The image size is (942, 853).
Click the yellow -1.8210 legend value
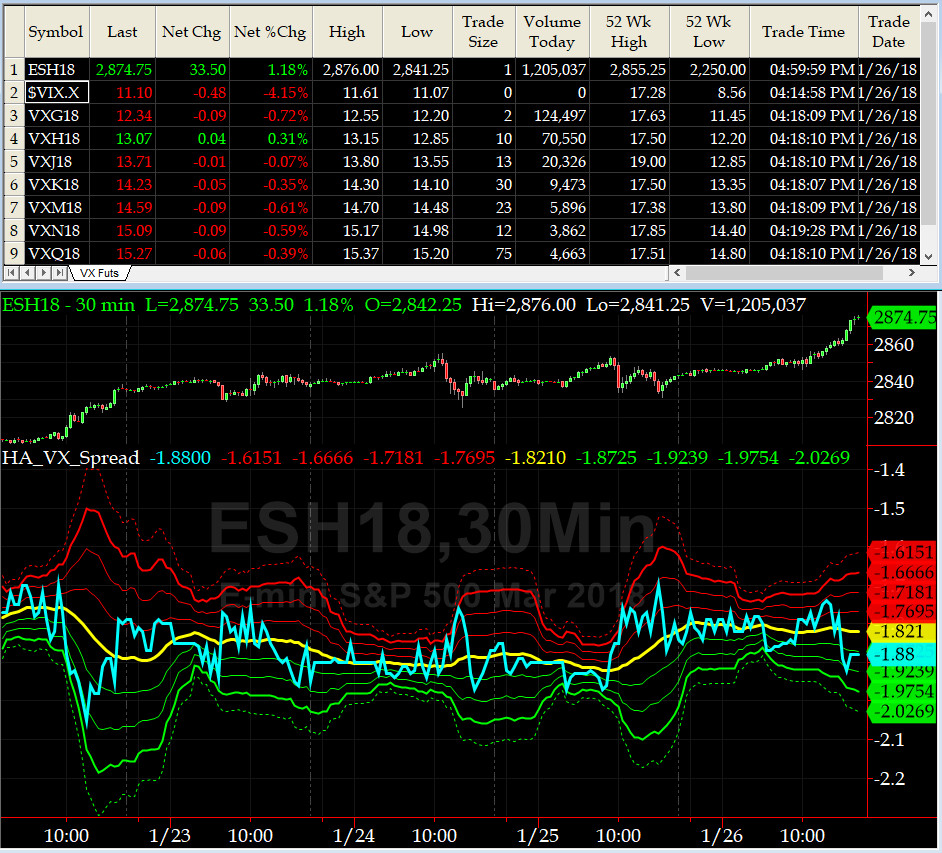[x=535, y=458]
